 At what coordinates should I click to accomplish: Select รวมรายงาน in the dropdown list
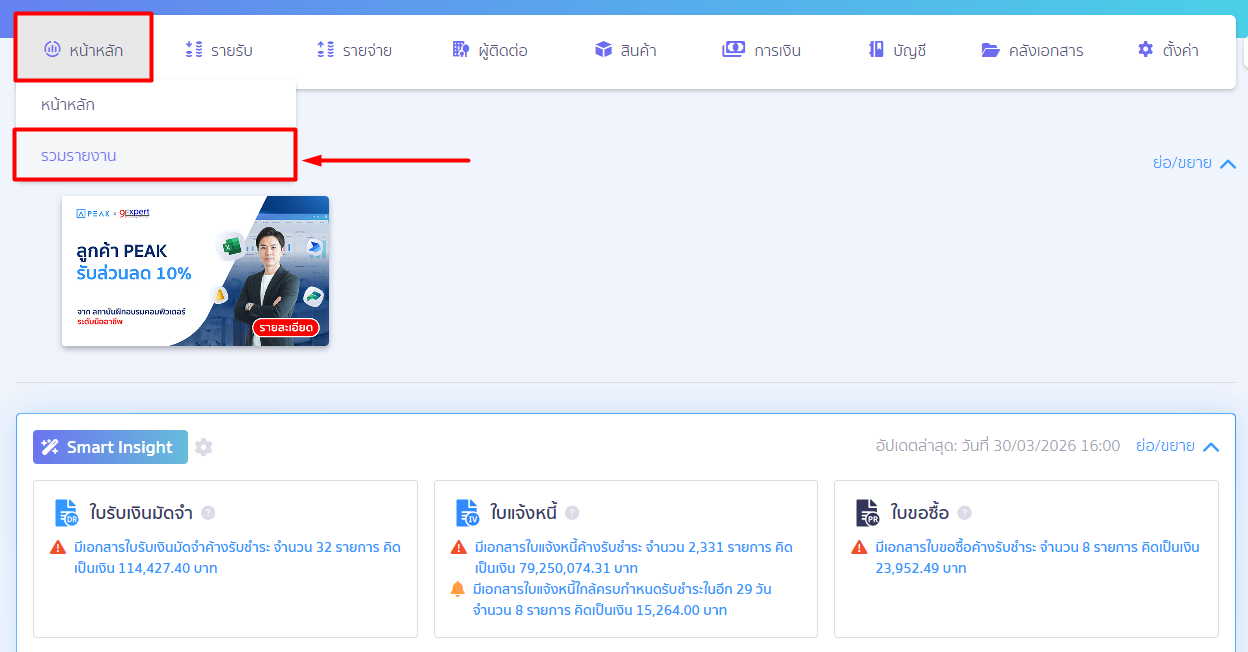tap(156, 156)
